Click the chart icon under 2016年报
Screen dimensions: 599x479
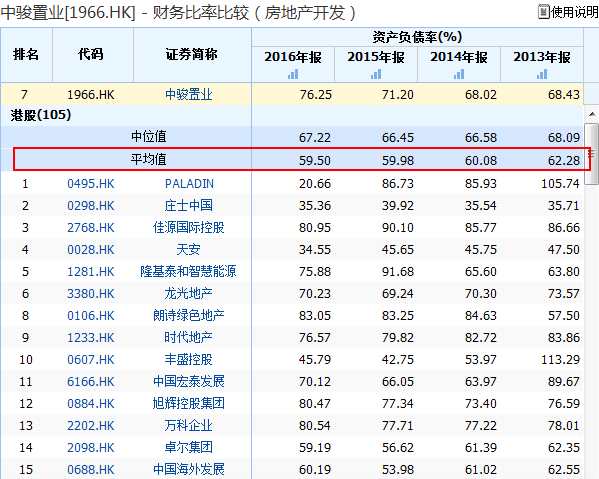[293, 74]
